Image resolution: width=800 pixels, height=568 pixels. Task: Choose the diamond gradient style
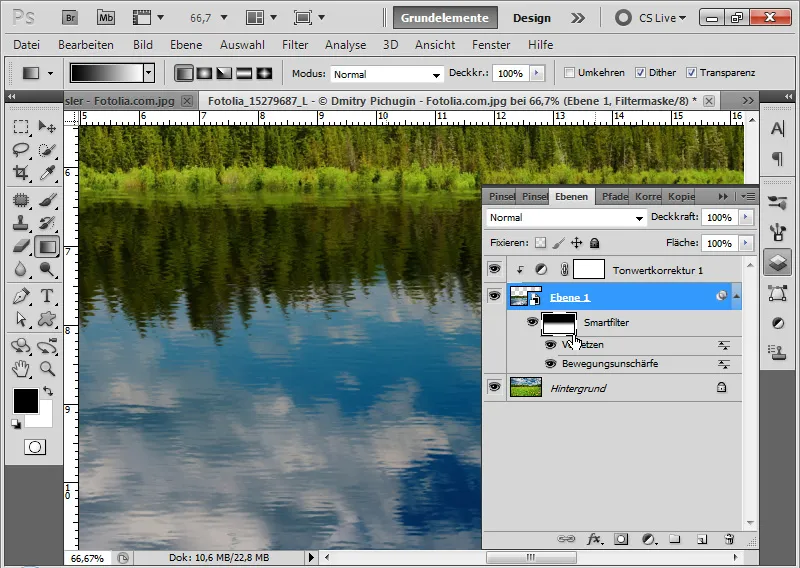[x=264, y=73]
